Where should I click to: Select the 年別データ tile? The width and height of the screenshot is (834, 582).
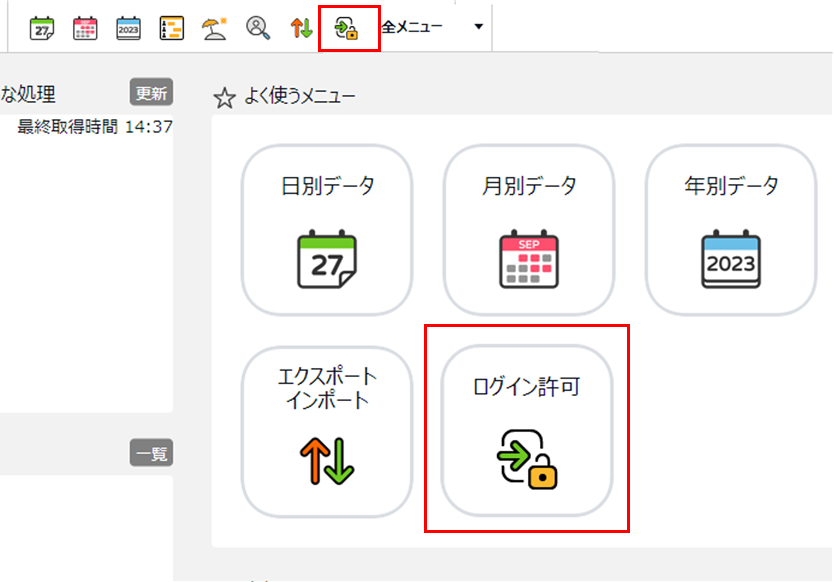coord(731,230)
